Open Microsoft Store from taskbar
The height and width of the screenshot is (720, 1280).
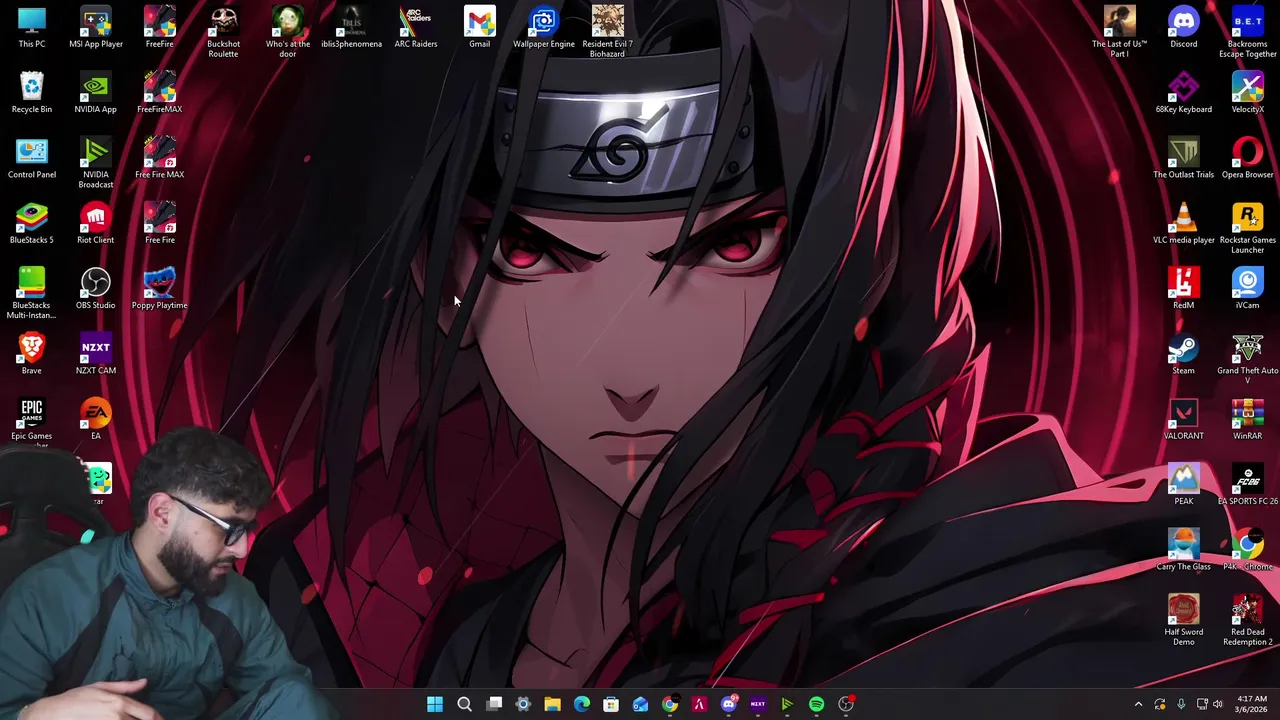tap(611, 704)
